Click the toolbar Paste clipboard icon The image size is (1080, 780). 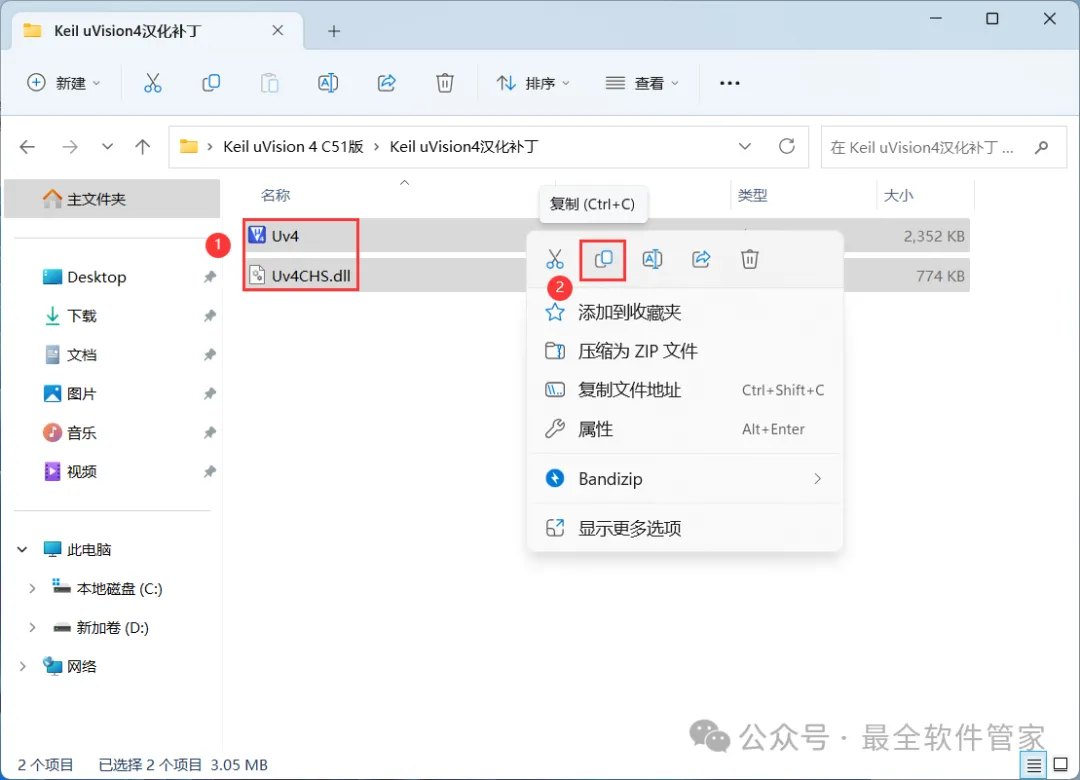(269, 83)
